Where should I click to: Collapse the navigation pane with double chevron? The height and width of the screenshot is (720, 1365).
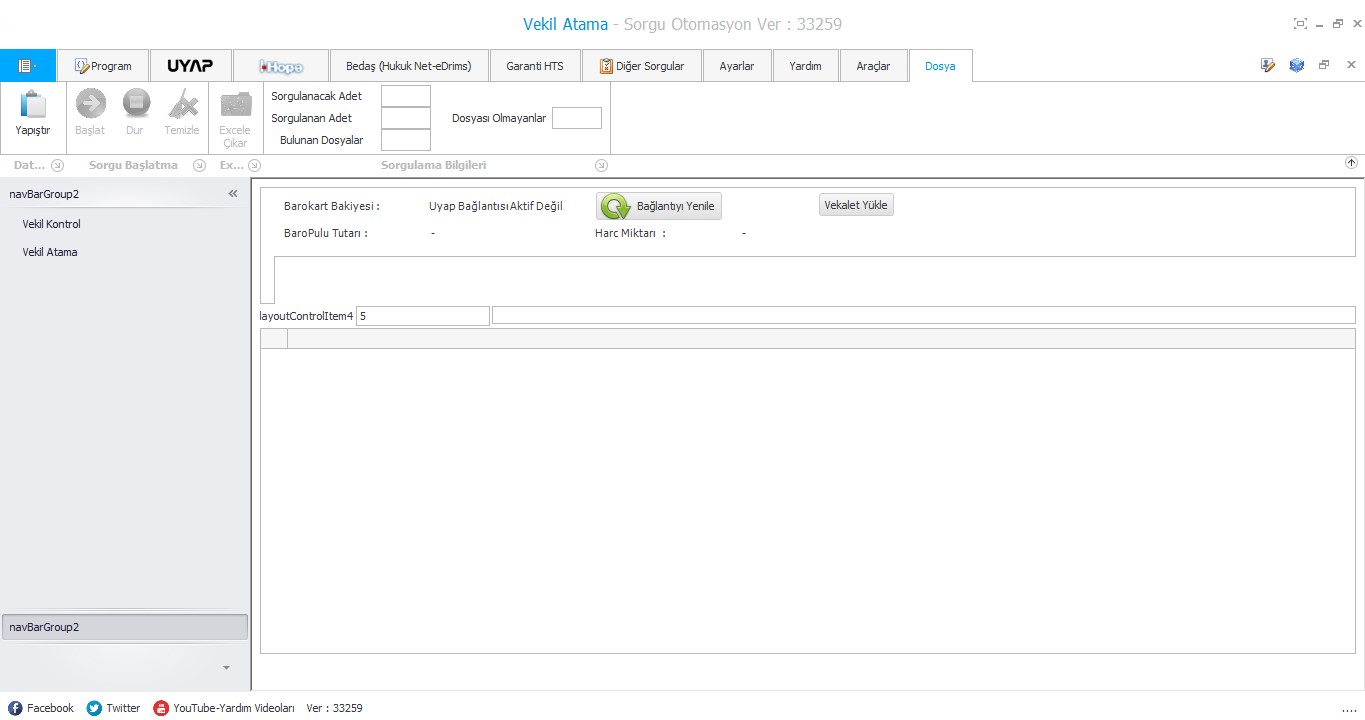(x=233, y=194)
